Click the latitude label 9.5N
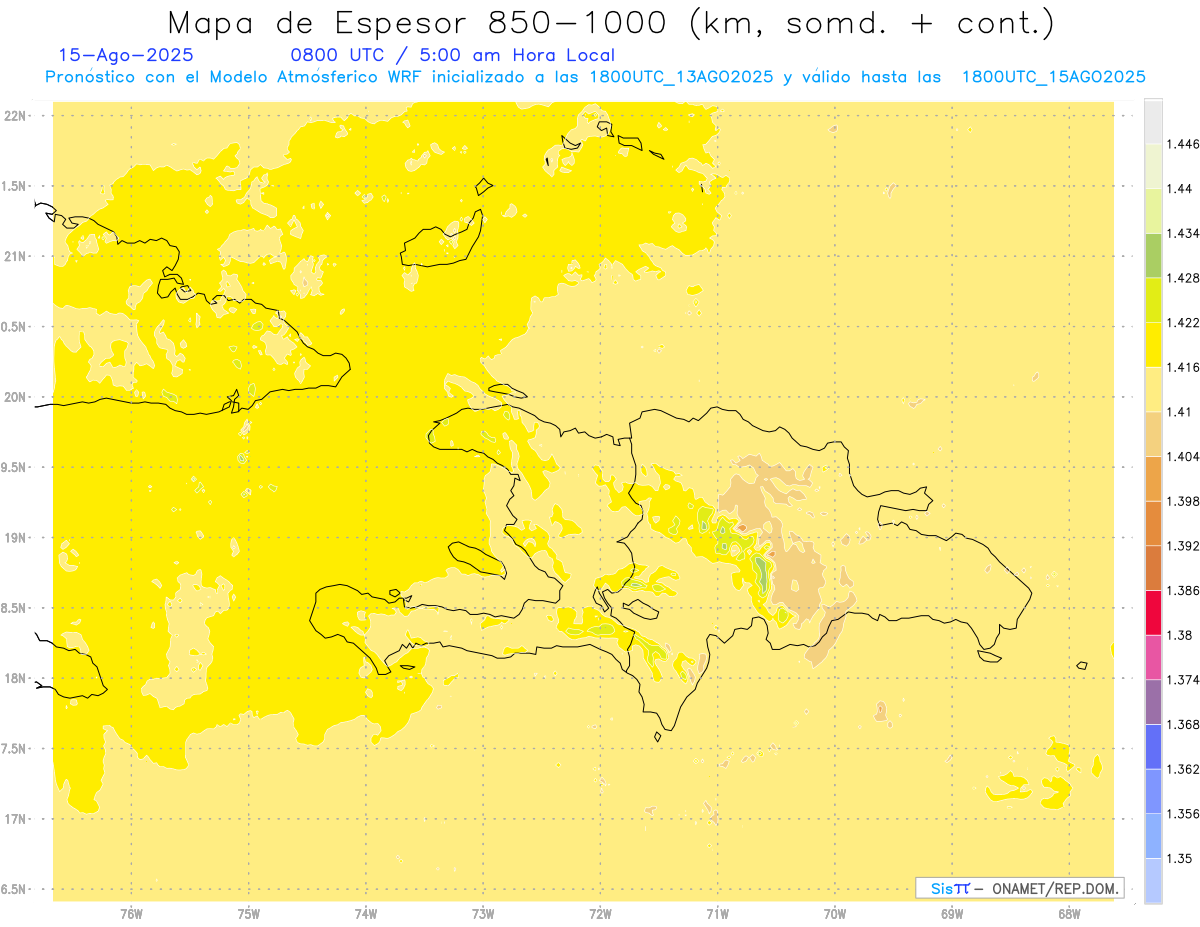The image size is (1200, 927). (x=15, y=468)
